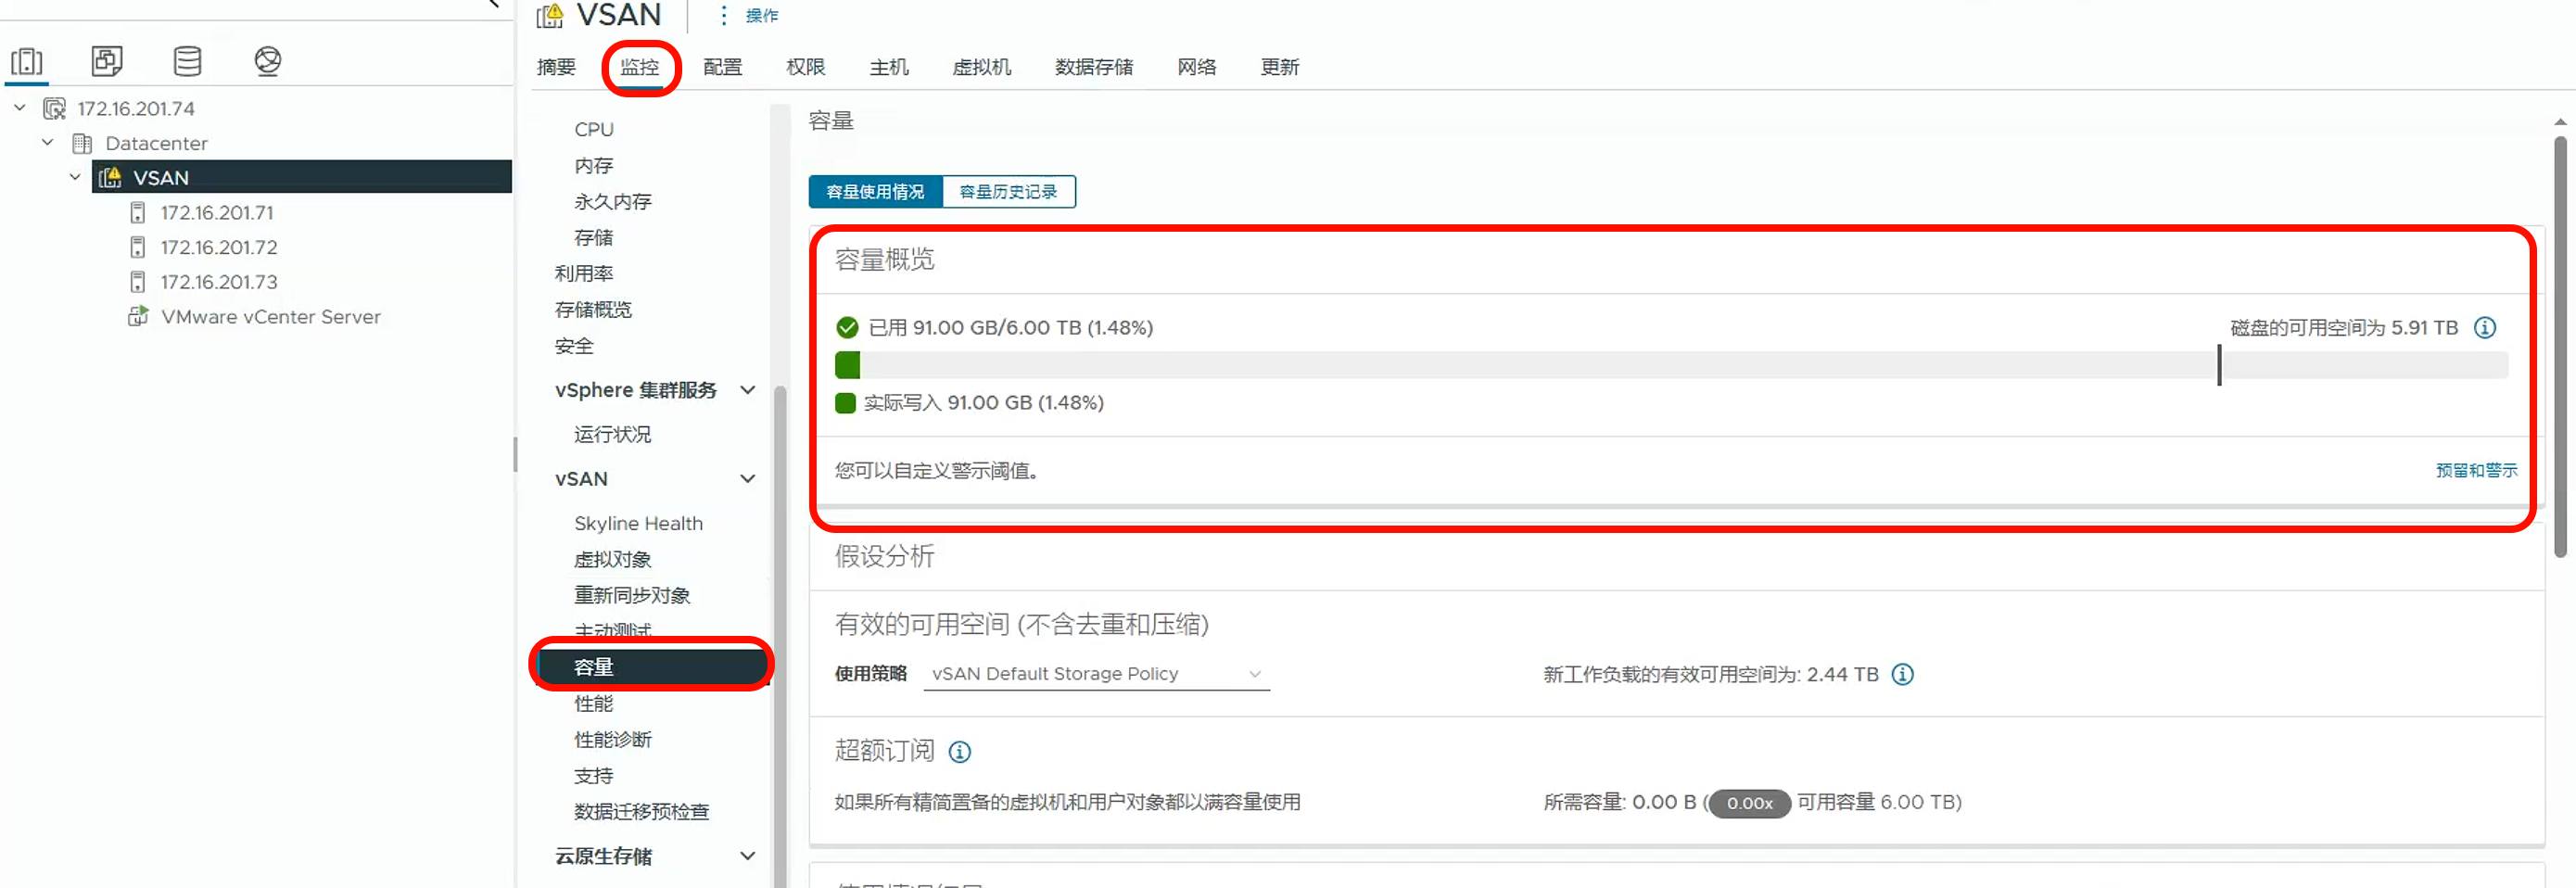Collapse the 172.16.201.74 tree node
2576x888 pixels.
click(20, 107)
